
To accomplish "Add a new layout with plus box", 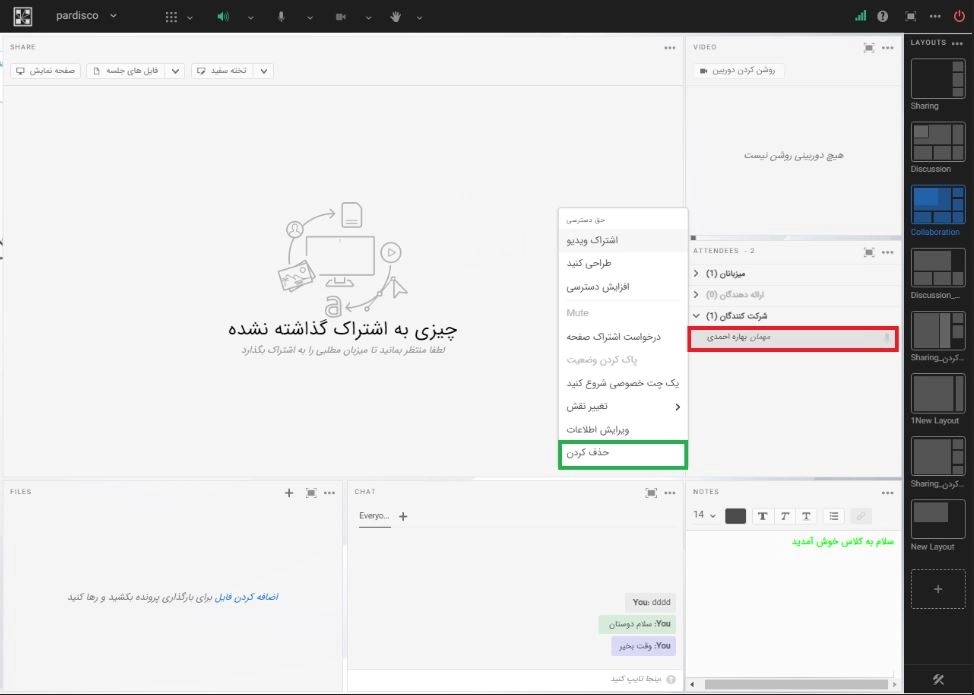I will (x=938, y=589).
